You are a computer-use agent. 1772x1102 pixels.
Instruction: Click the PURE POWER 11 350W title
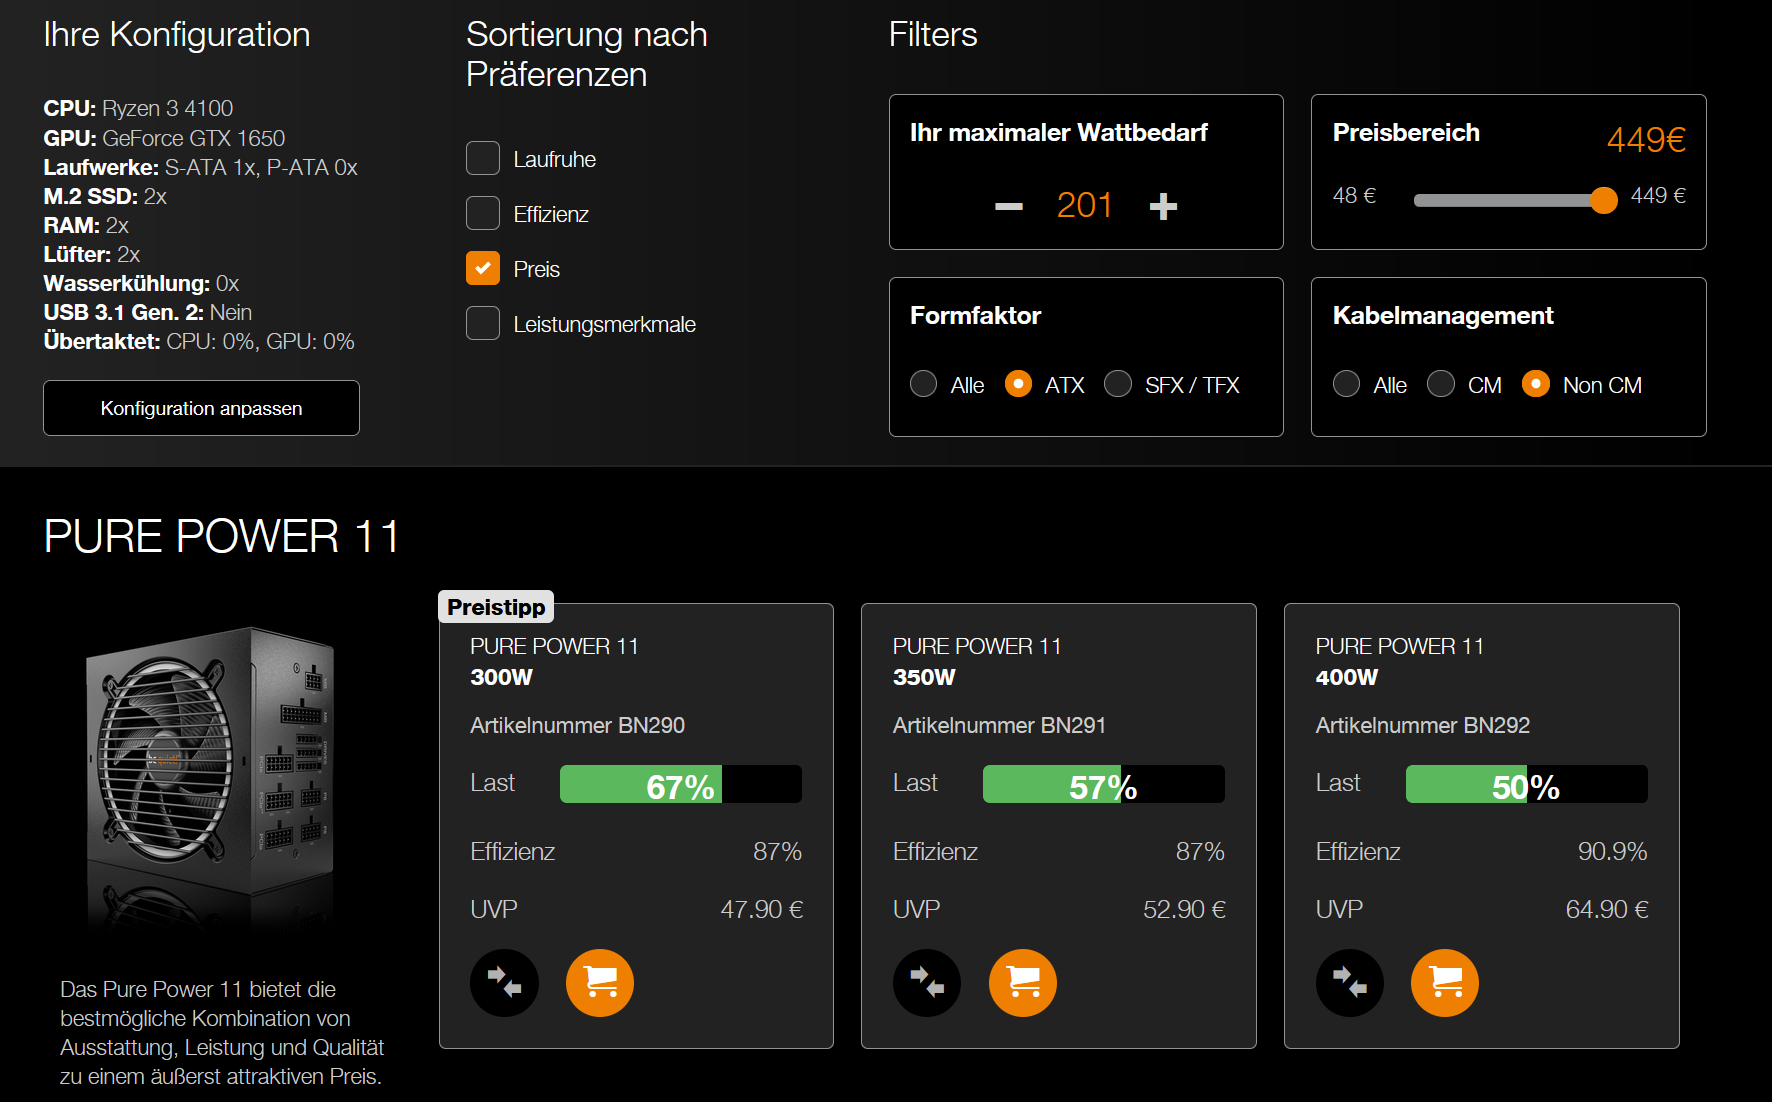[x=977, y=661]
